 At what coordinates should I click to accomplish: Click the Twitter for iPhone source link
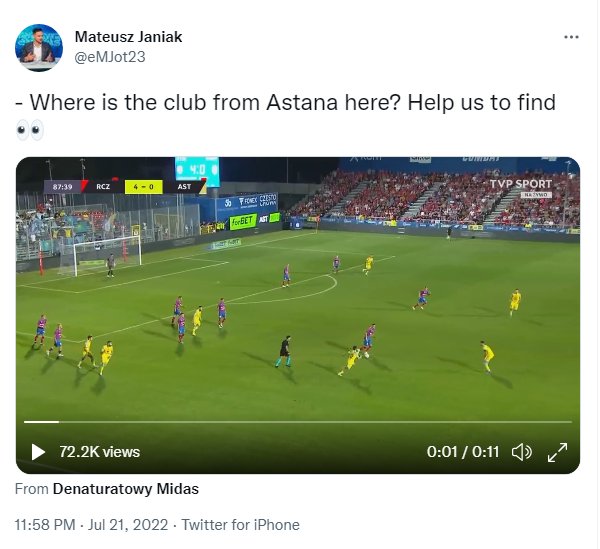click(240, 525)
